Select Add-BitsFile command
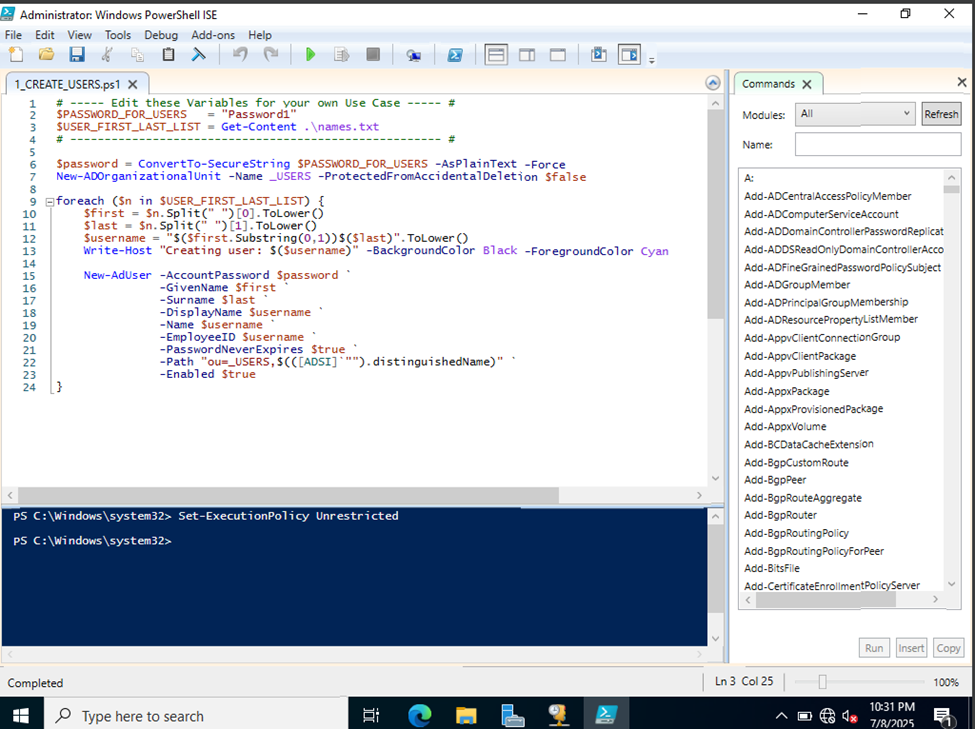 [772, 569]
